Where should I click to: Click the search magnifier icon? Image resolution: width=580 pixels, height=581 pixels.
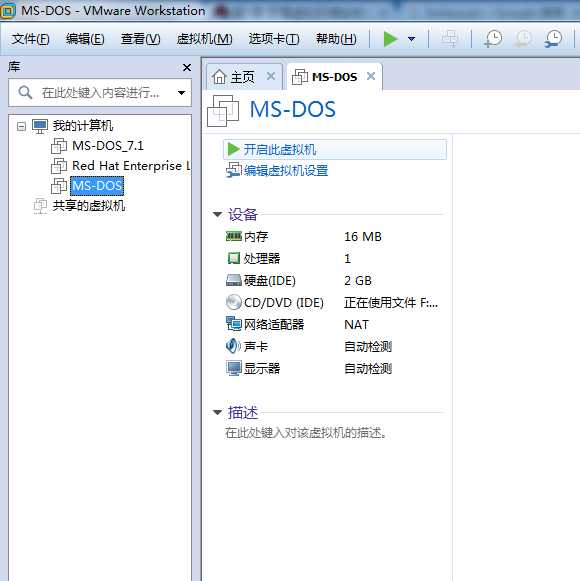25,92
